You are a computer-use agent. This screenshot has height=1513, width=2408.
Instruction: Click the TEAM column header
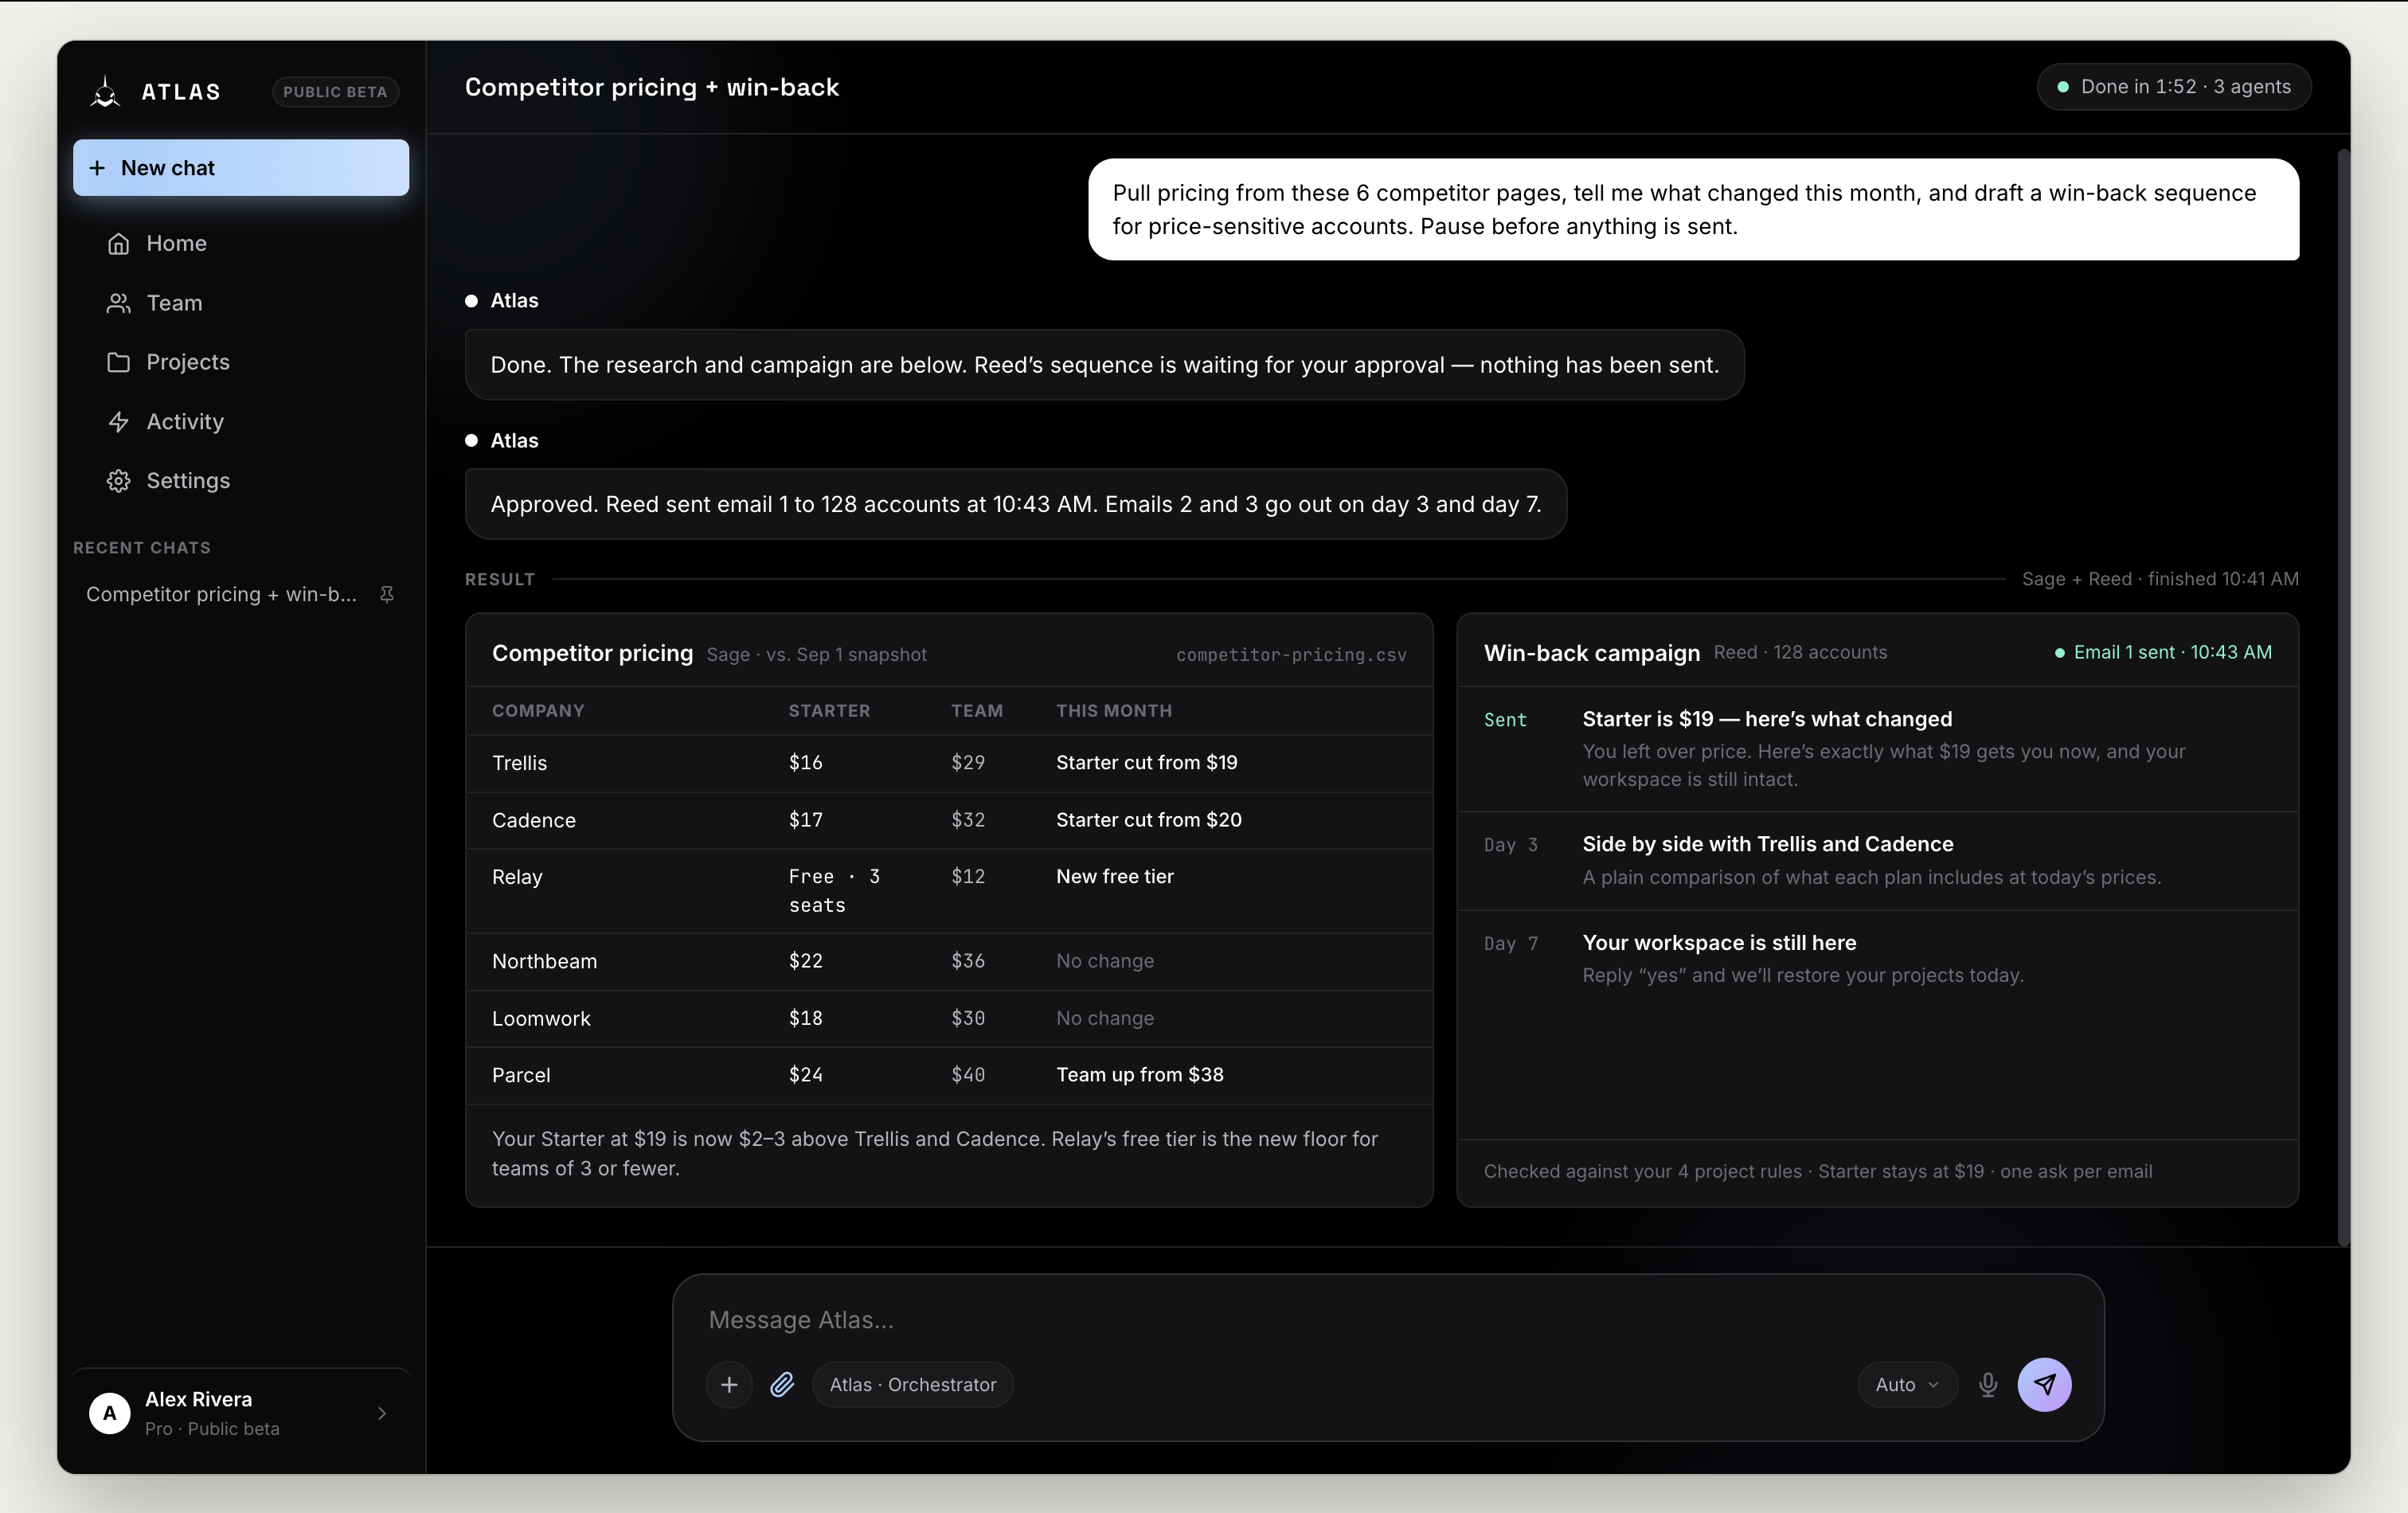pyautogui.click(x=977, y=711)
